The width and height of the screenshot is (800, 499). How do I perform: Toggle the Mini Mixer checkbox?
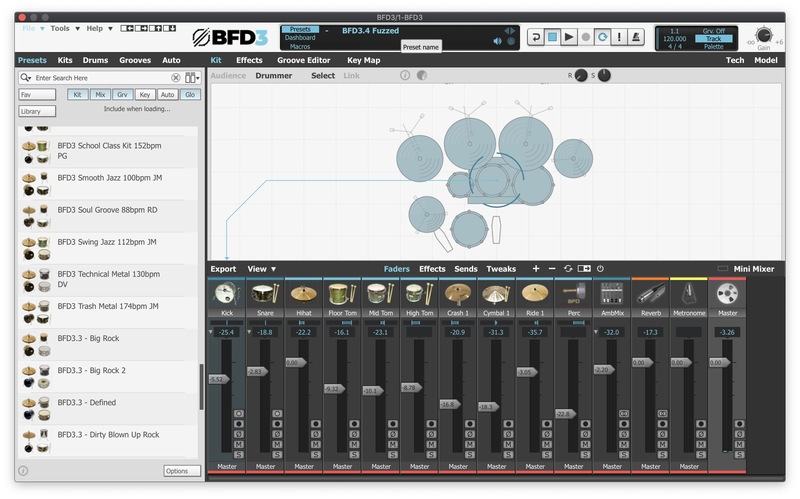tap(724, 269)
